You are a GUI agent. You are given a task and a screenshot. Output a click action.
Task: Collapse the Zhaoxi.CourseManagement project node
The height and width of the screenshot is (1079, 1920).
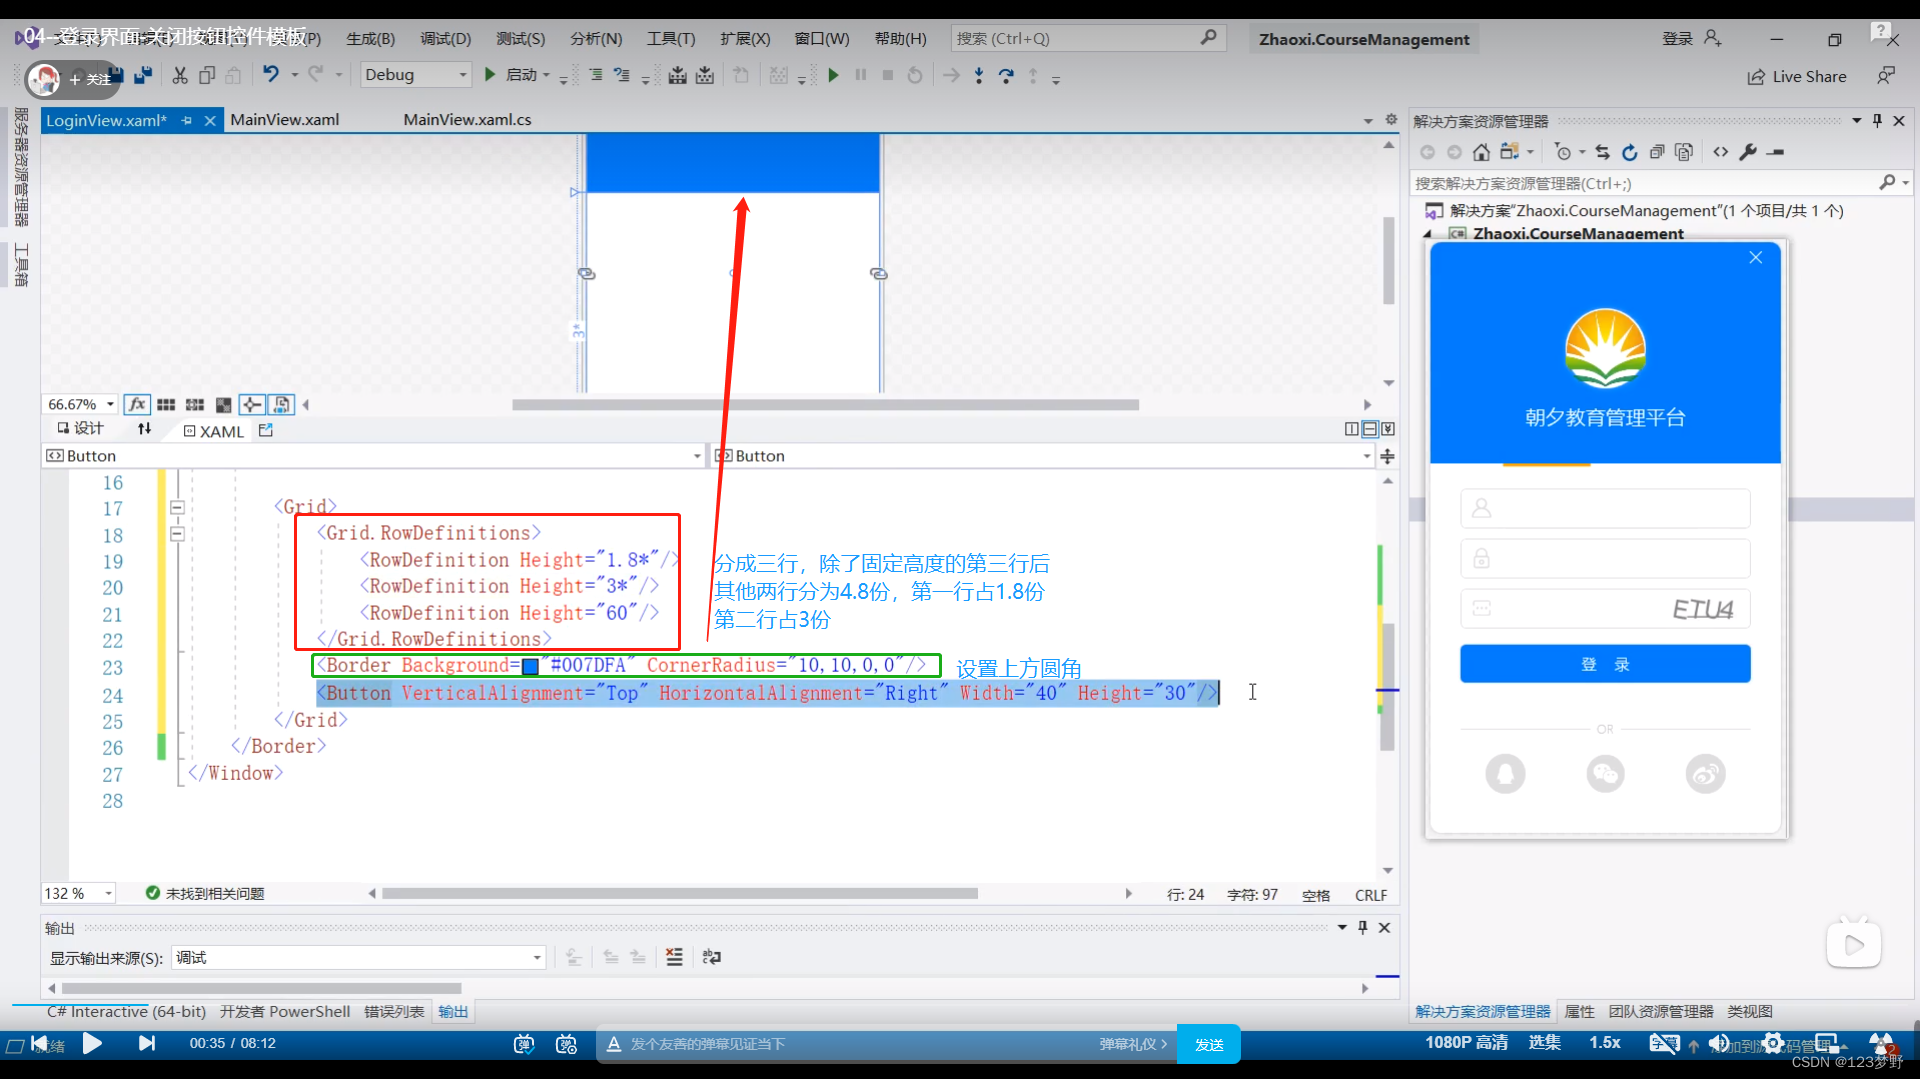[x=1428, y=234]
